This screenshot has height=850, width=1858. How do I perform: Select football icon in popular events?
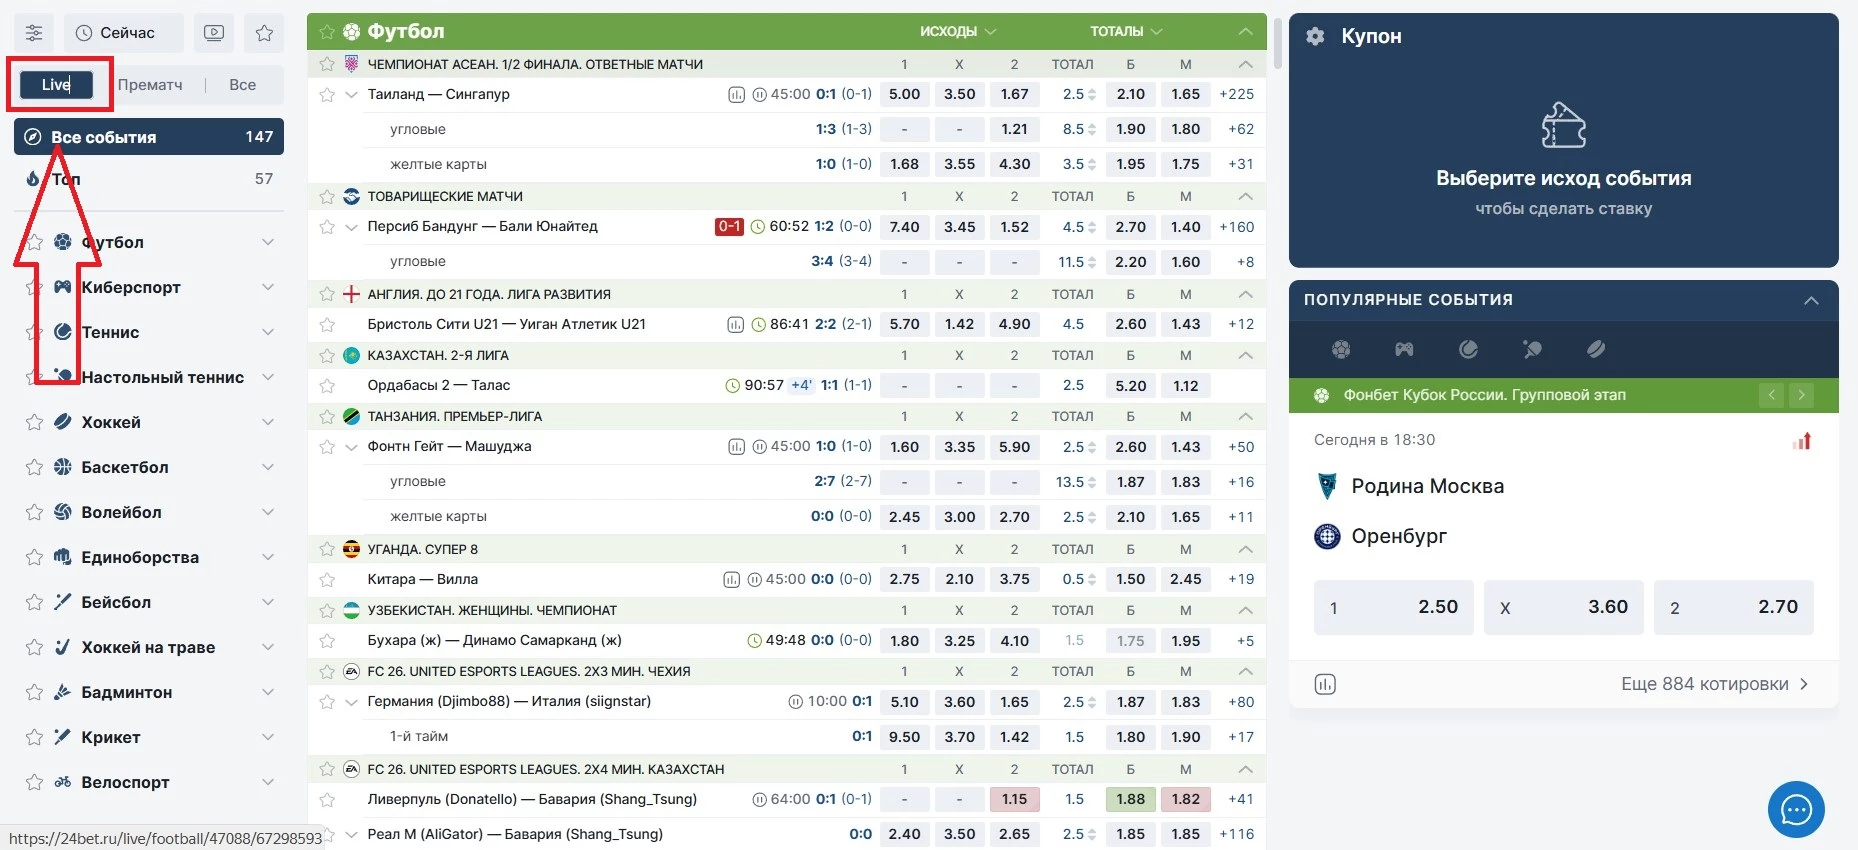[x=1341, y=349]
